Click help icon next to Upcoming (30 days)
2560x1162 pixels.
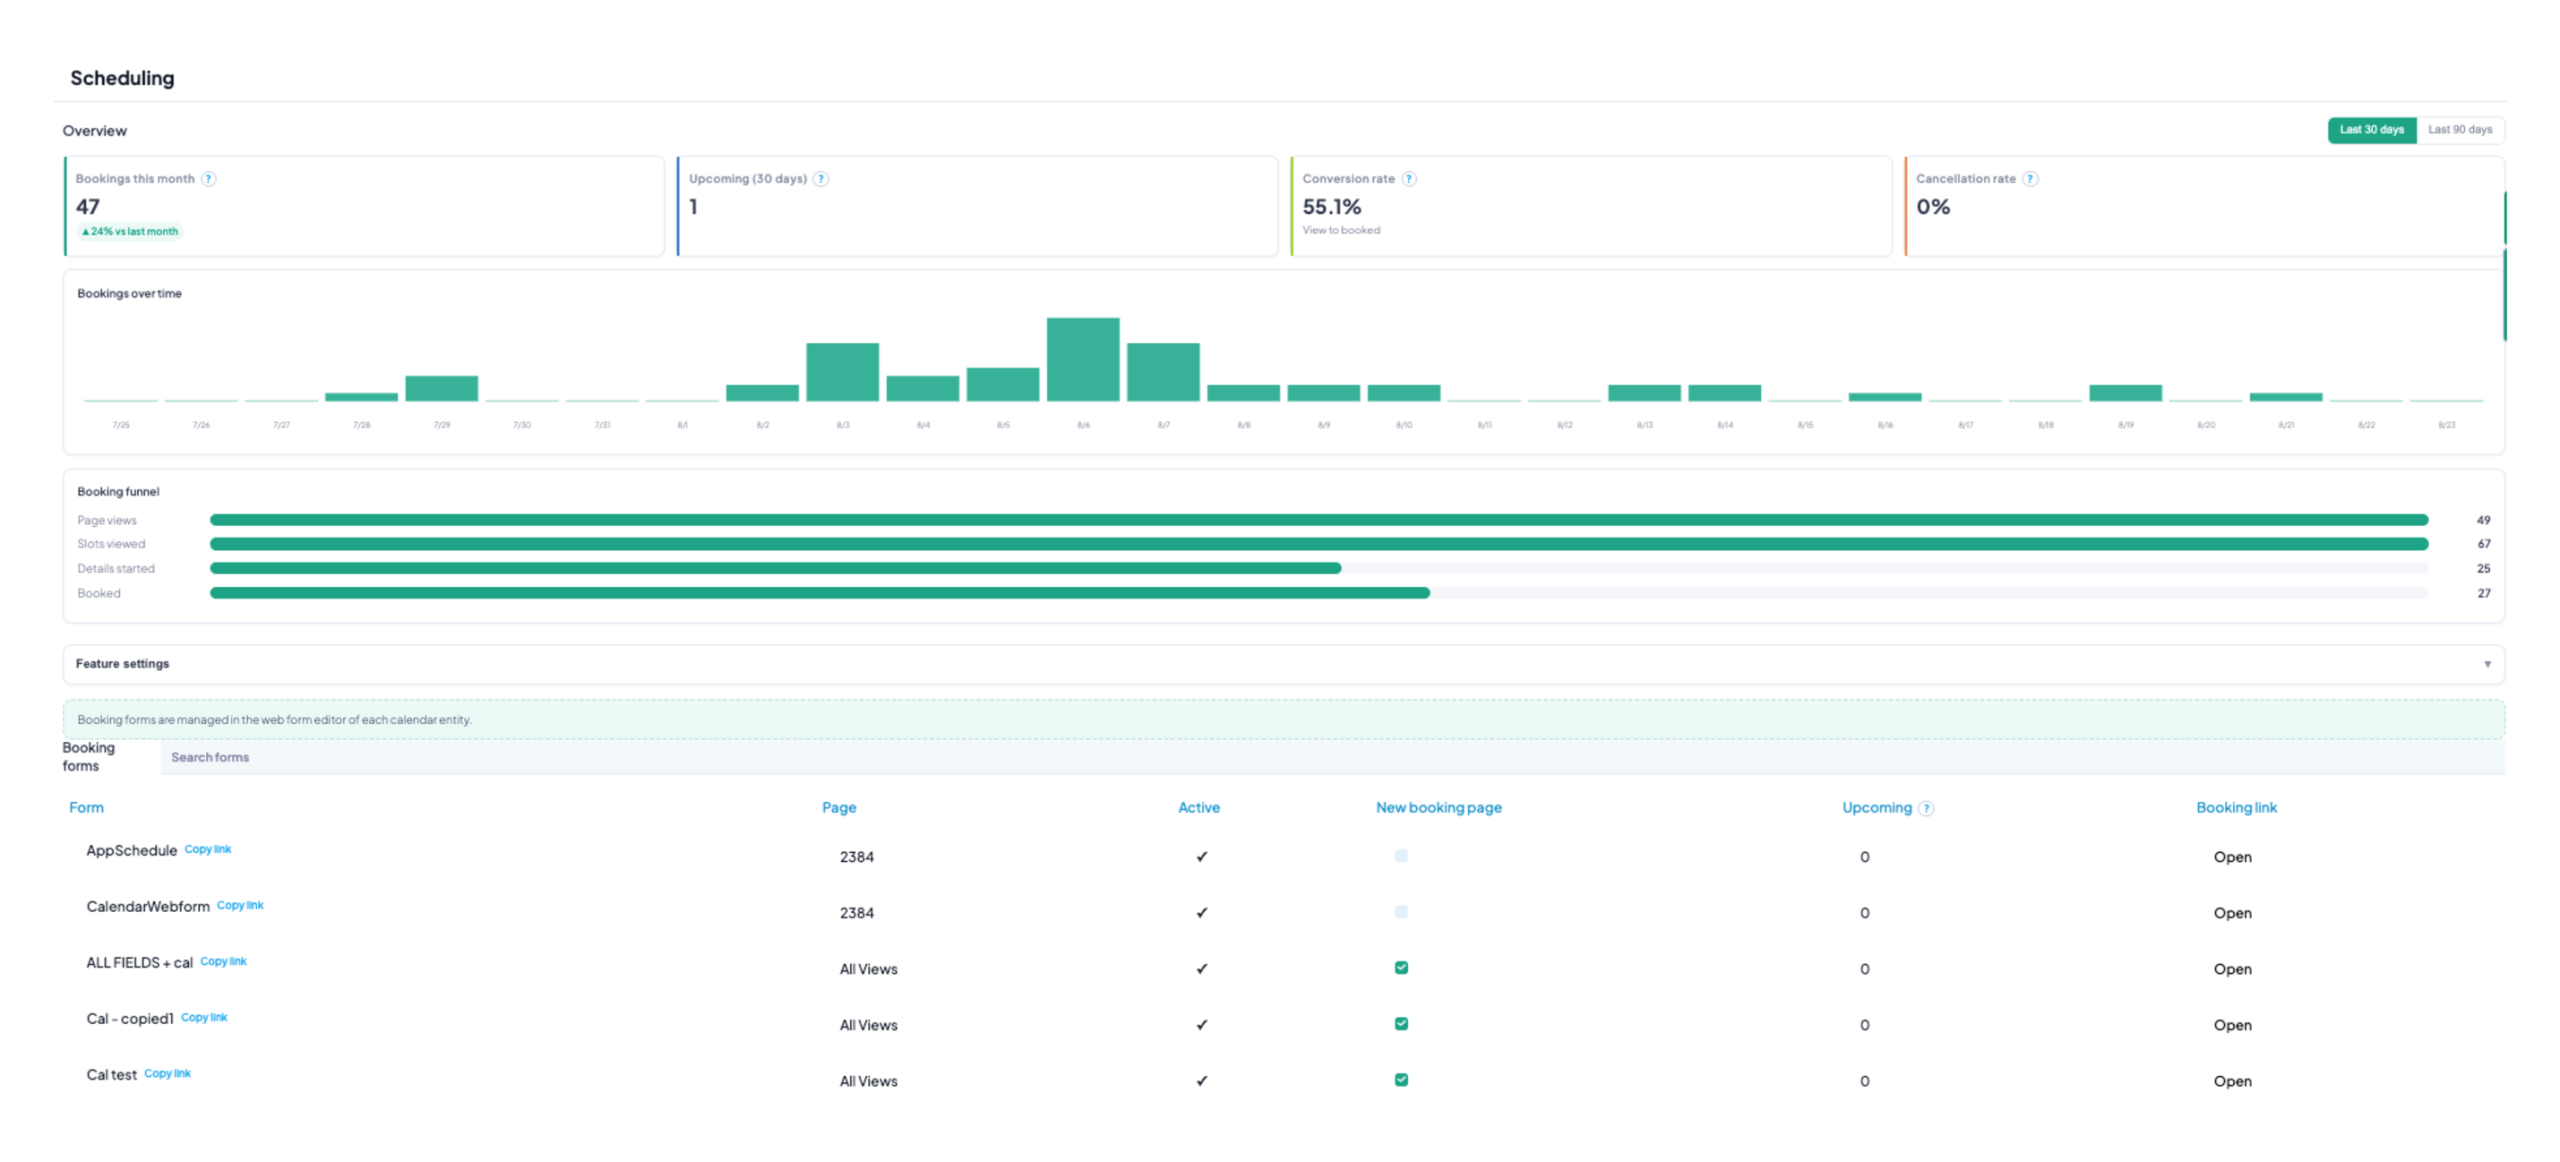coord(820,179)
